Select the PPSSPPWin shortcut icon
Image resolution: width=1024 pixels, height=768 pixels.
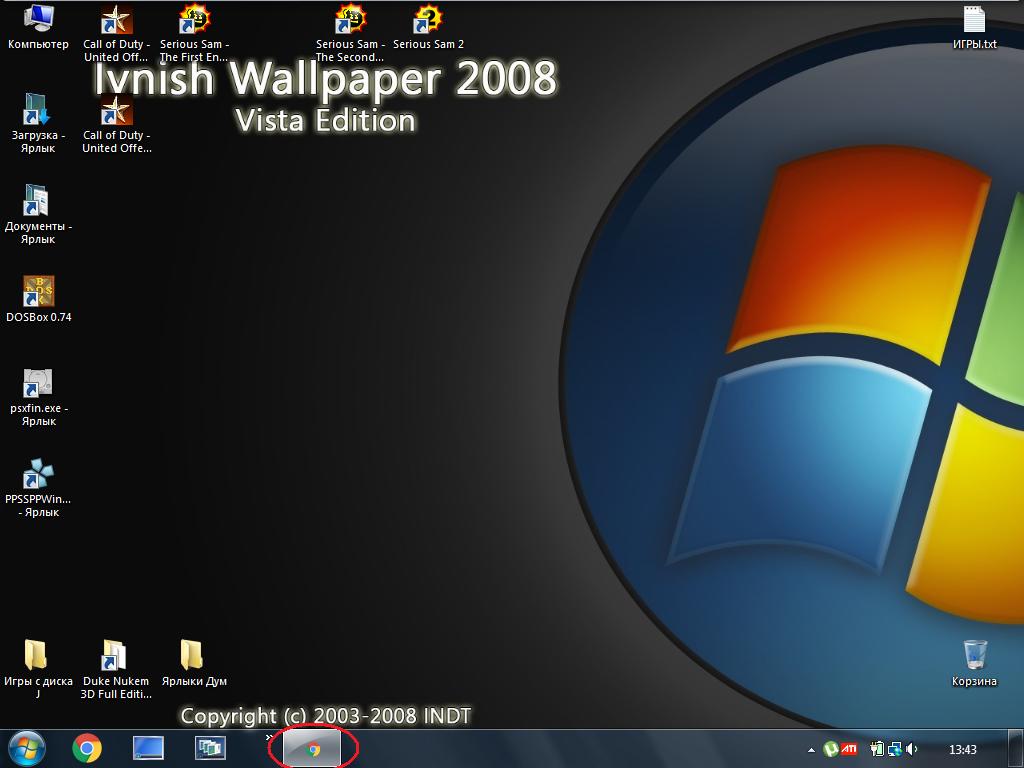pos(38,487)
